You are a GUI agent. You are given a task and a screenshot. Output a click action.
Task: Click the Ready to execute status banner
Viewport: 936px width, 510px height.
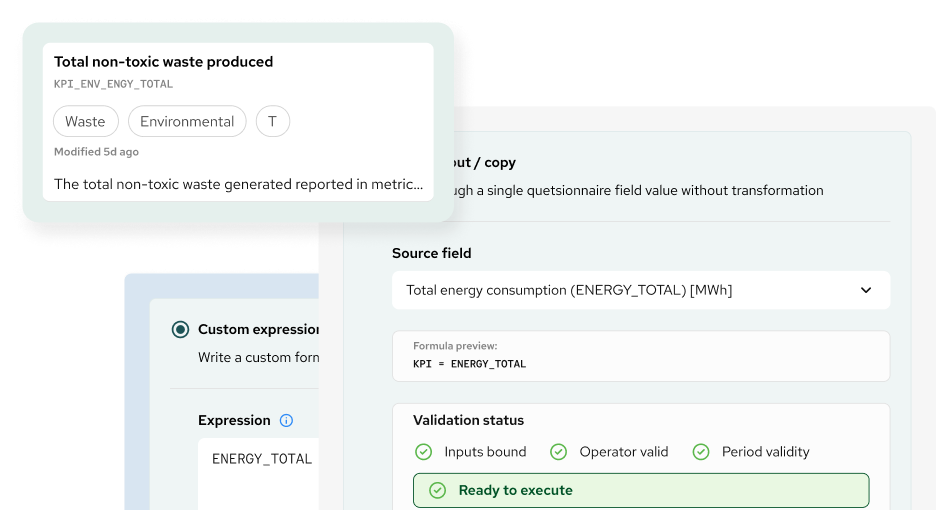coord(640,491)
